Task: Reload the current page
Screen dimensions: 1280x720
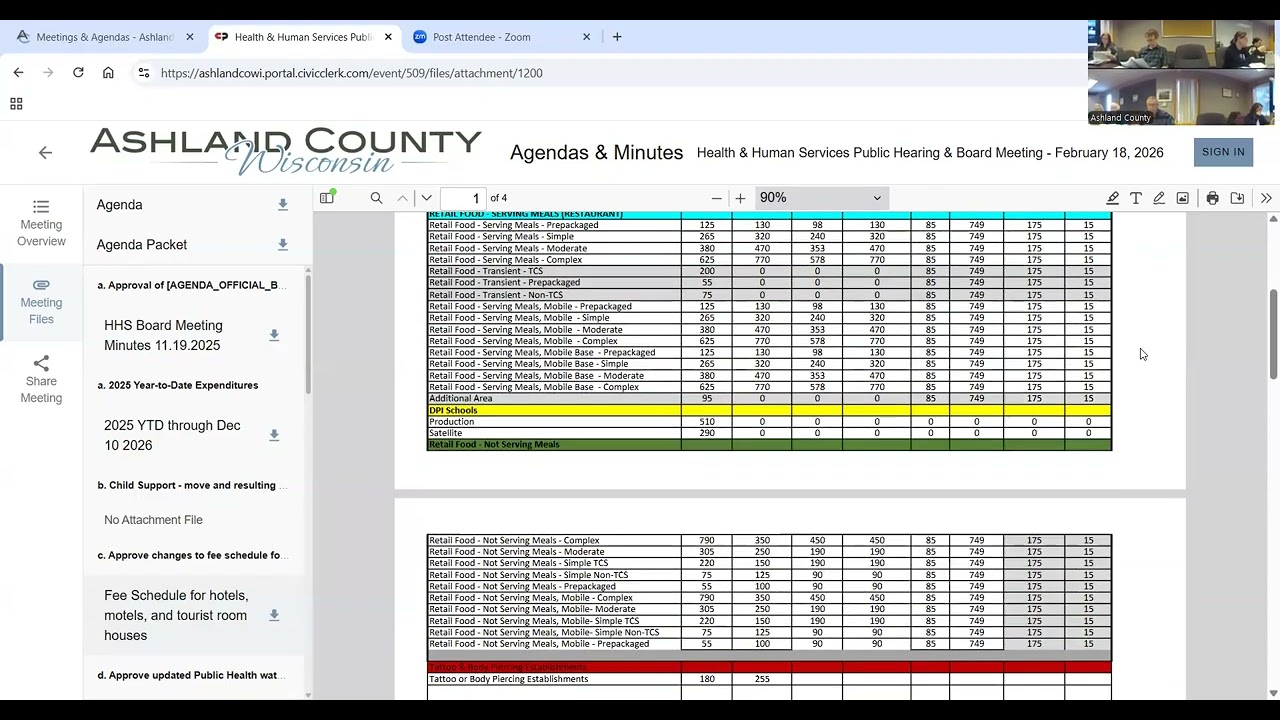Action: (78, 72)
